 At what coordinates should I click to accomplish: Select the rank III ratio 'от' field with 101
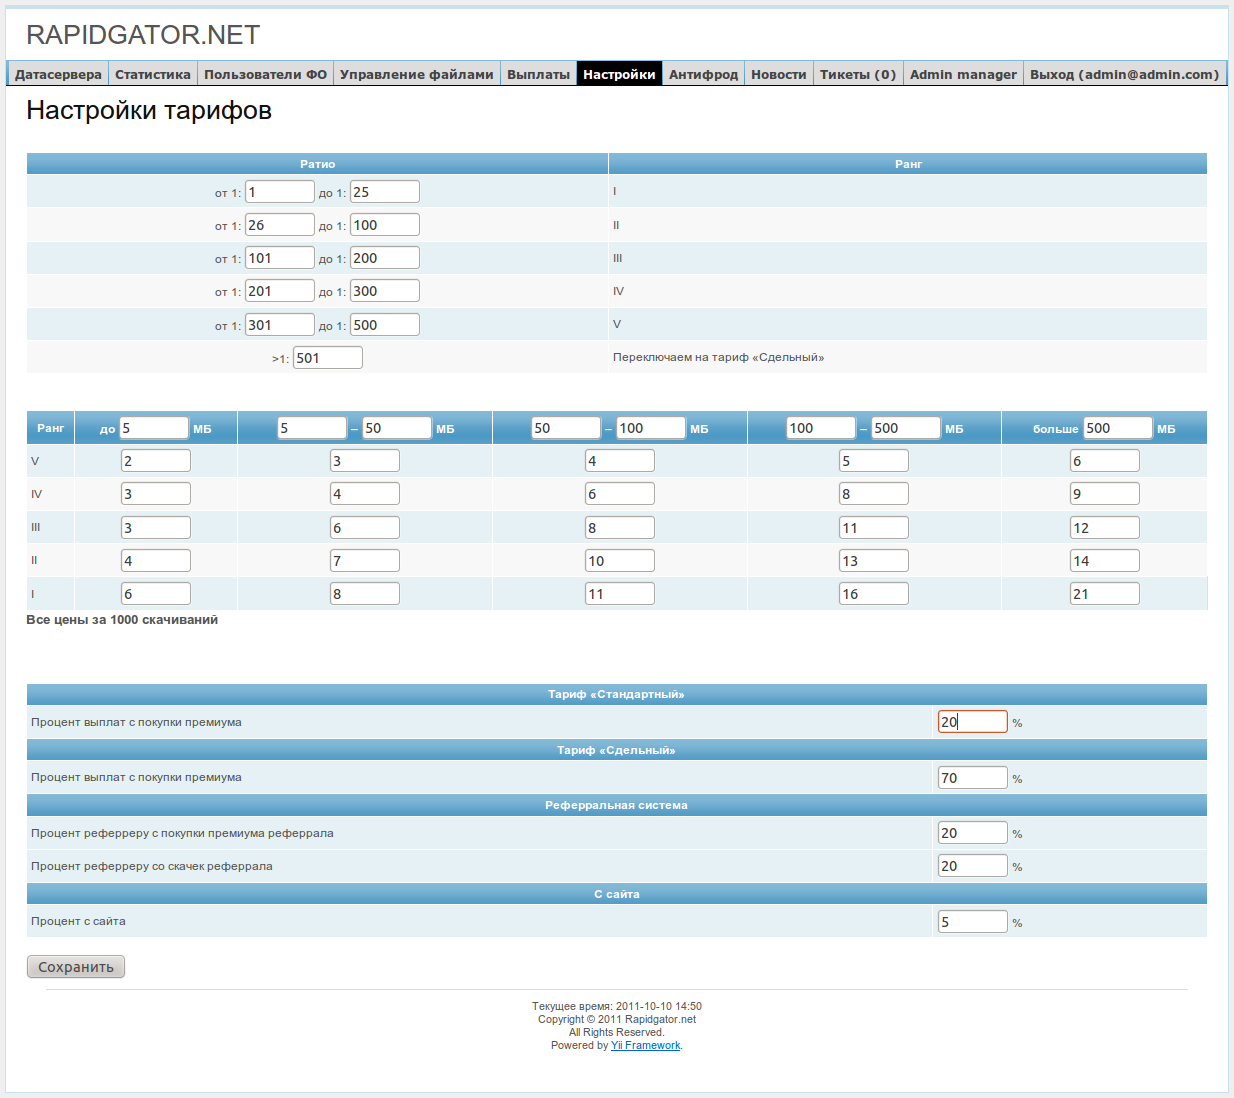point(280,258)
